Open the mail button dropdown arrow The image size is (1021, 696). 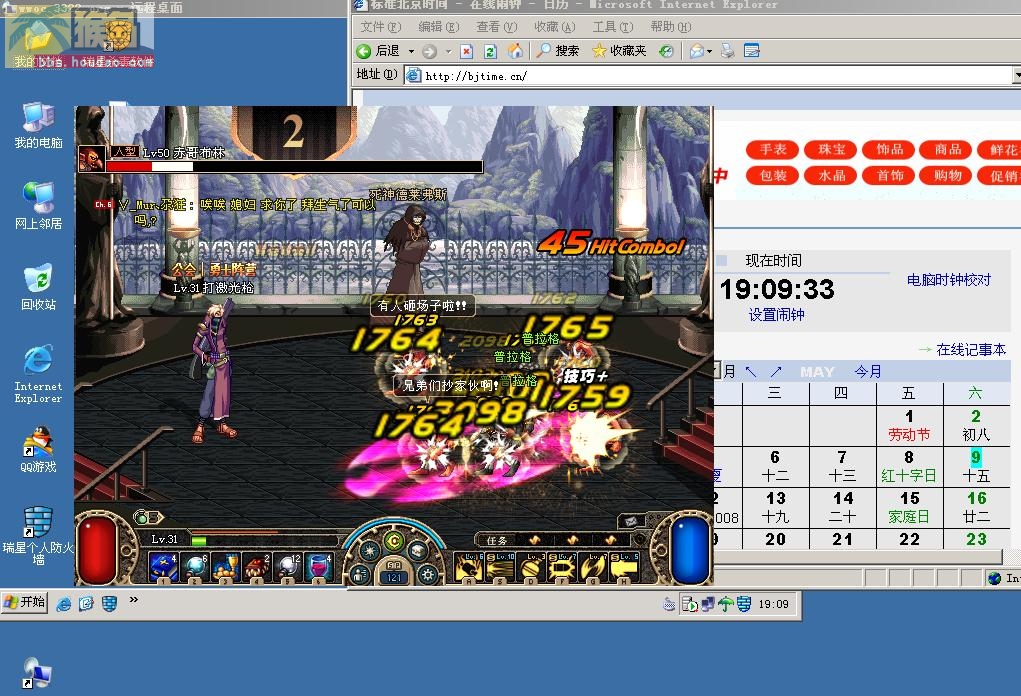tap(709, 51)
